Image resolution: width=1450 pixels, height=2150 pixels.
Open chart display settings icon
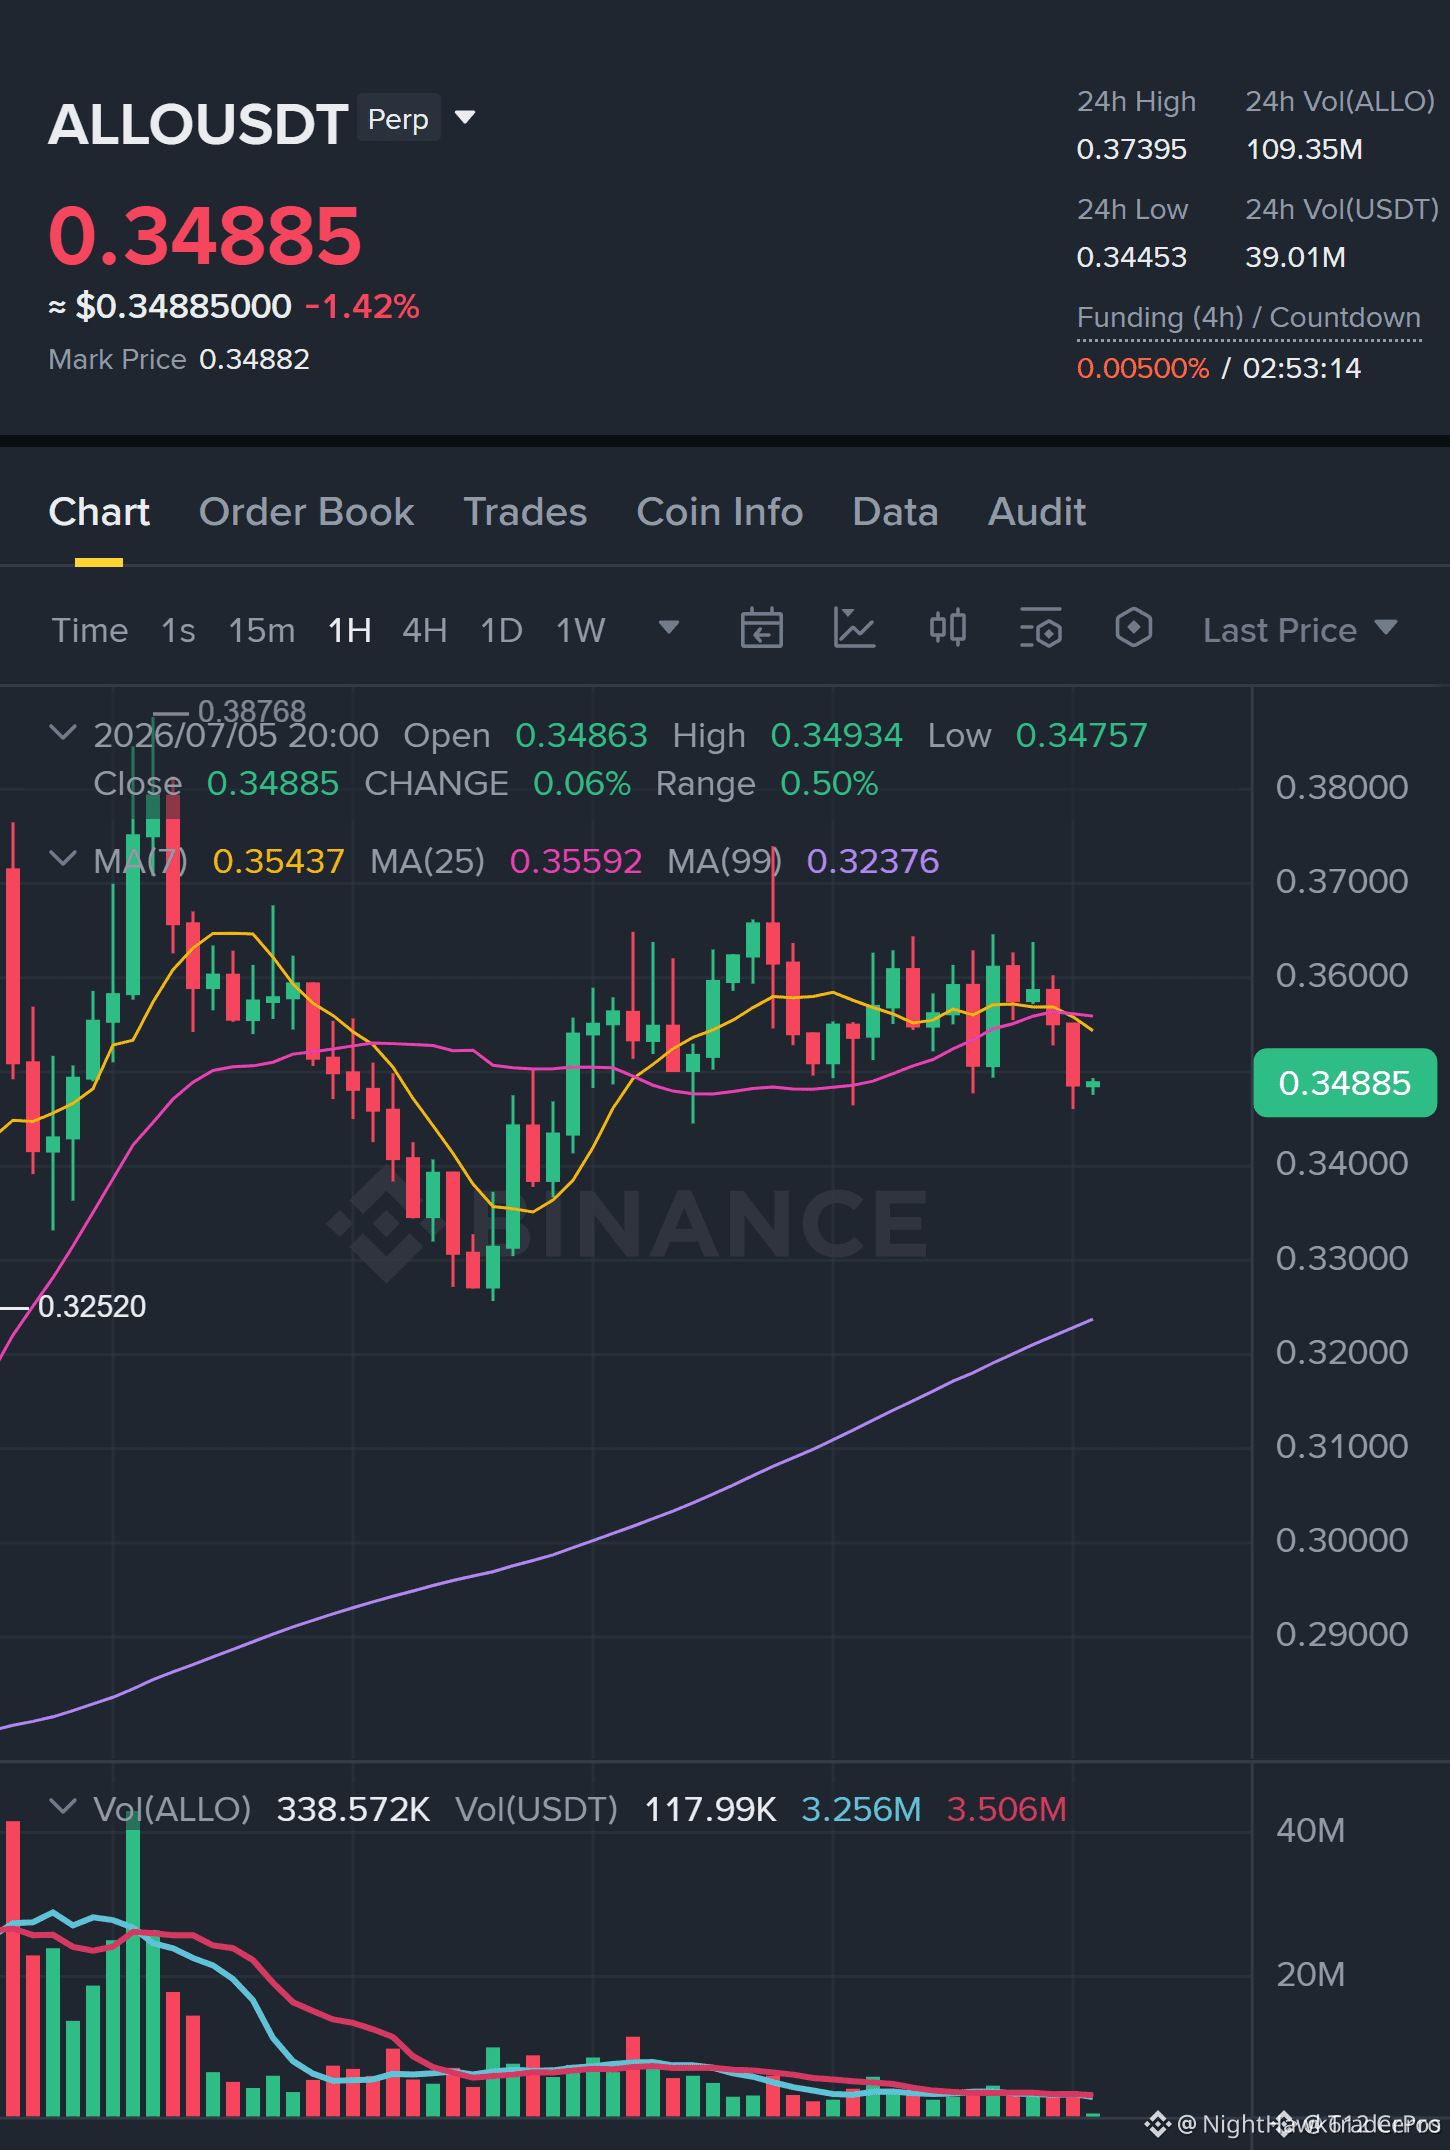[1041, 629]
